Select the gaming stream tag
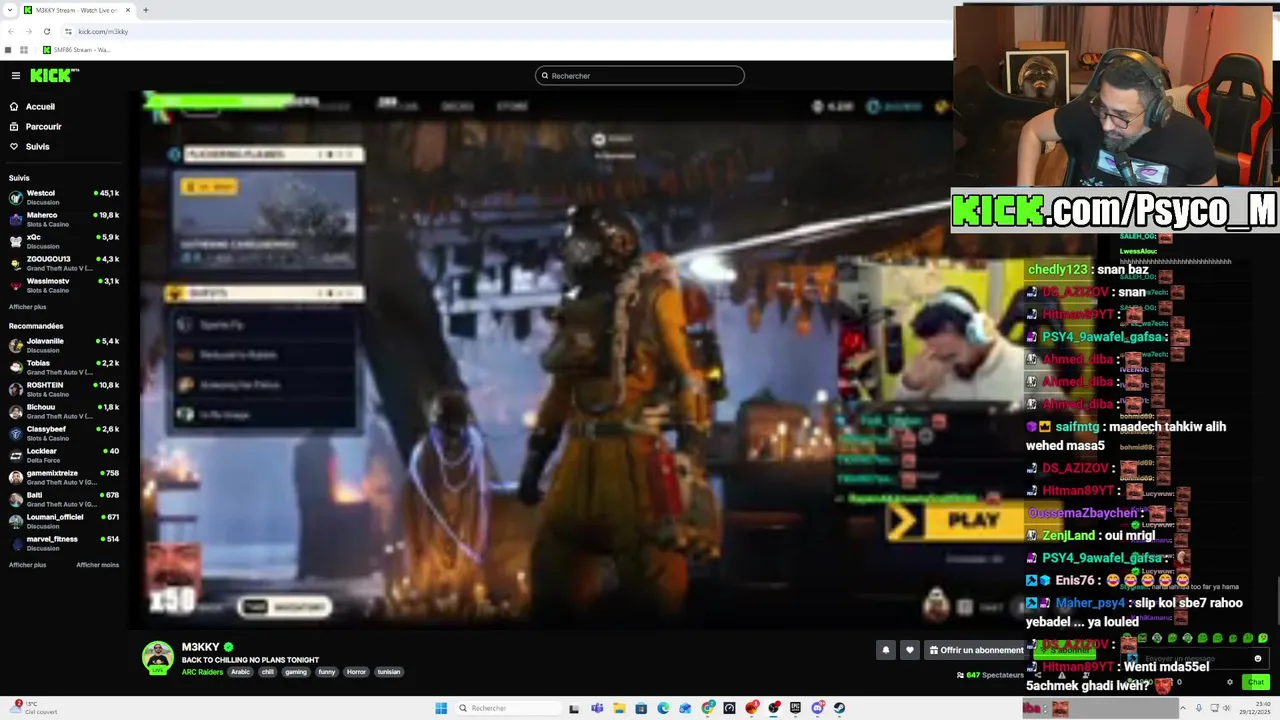1280x720 pixels. tap(296, 672)
